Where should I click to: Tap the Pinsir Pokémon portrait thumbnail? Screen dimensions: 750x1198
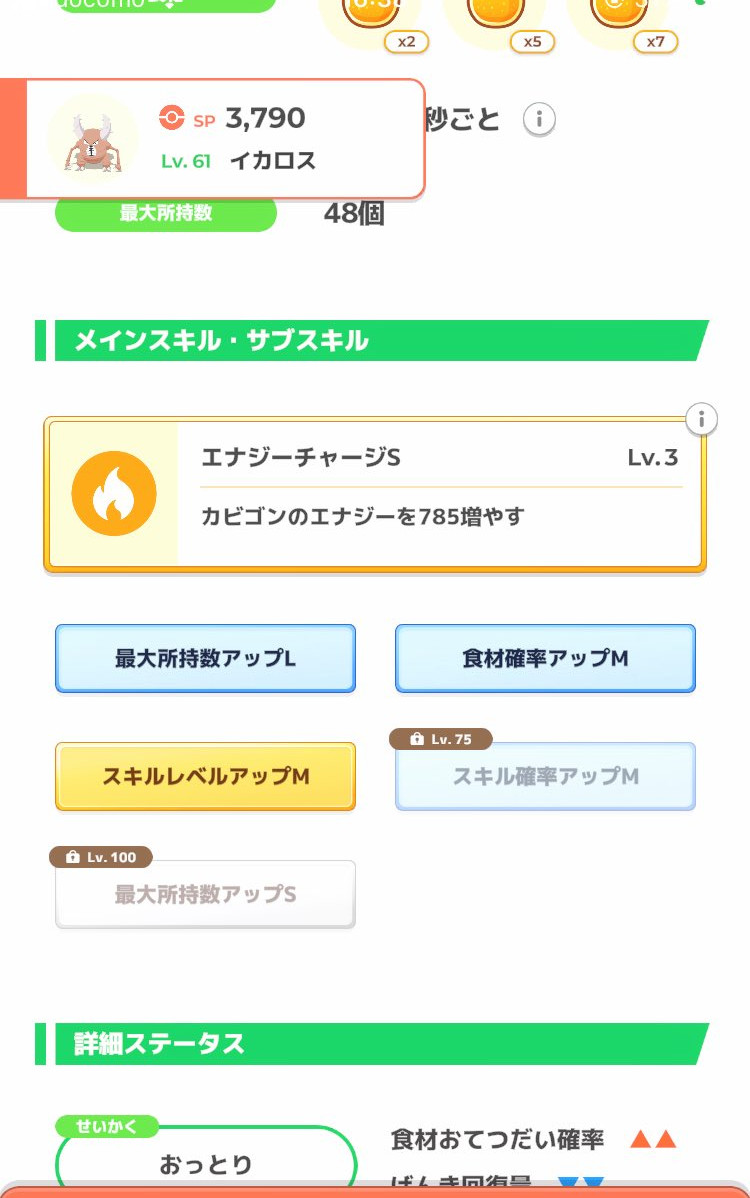pos(92,138)
